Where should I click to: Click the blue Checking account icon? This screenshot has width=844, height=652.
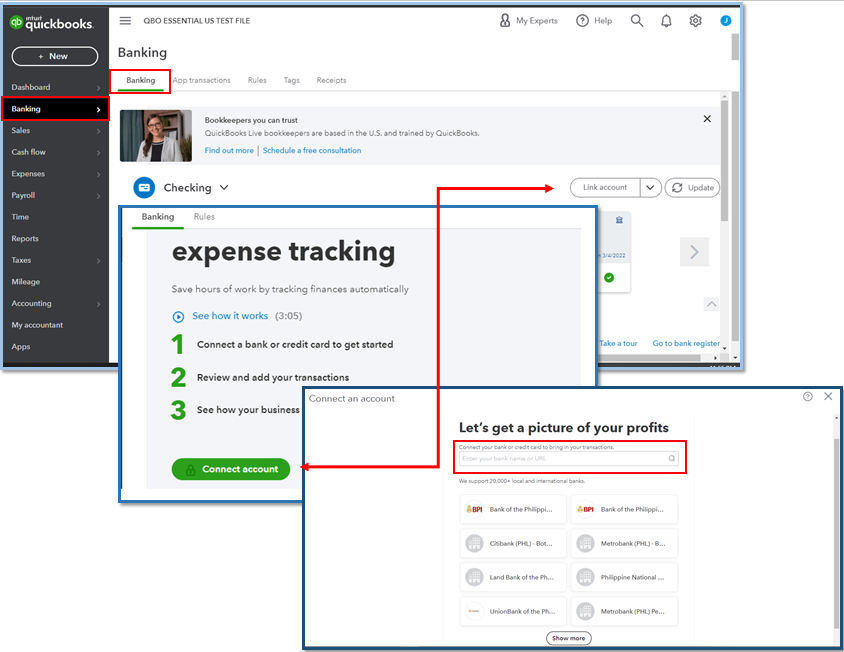(144, 187)
